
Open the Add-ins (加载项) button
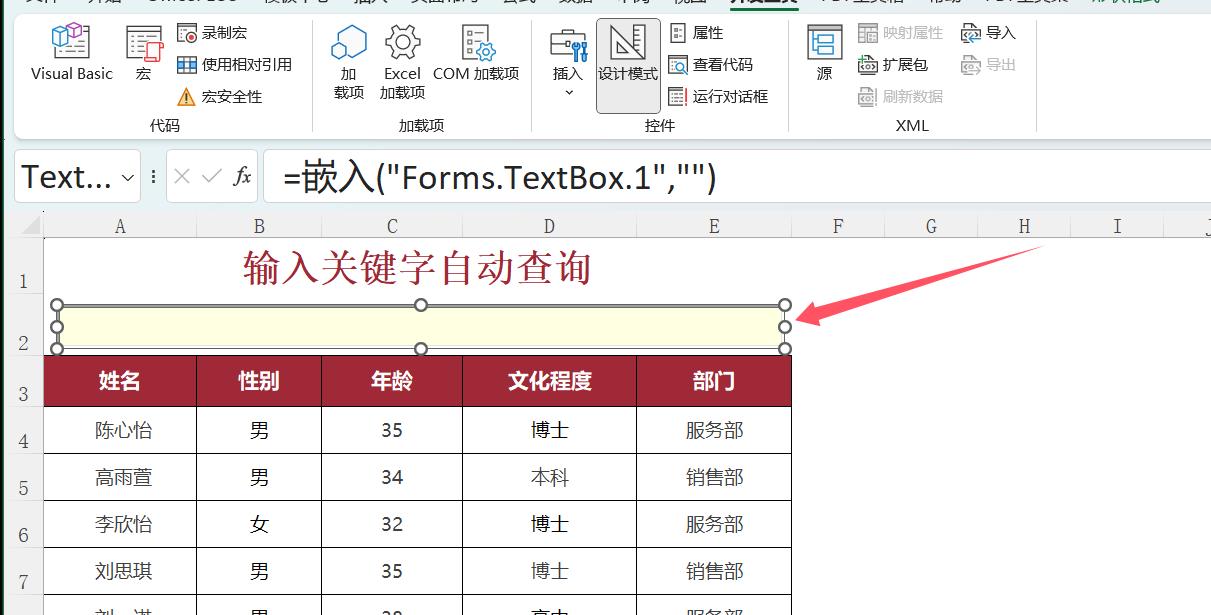coord(349,63)
